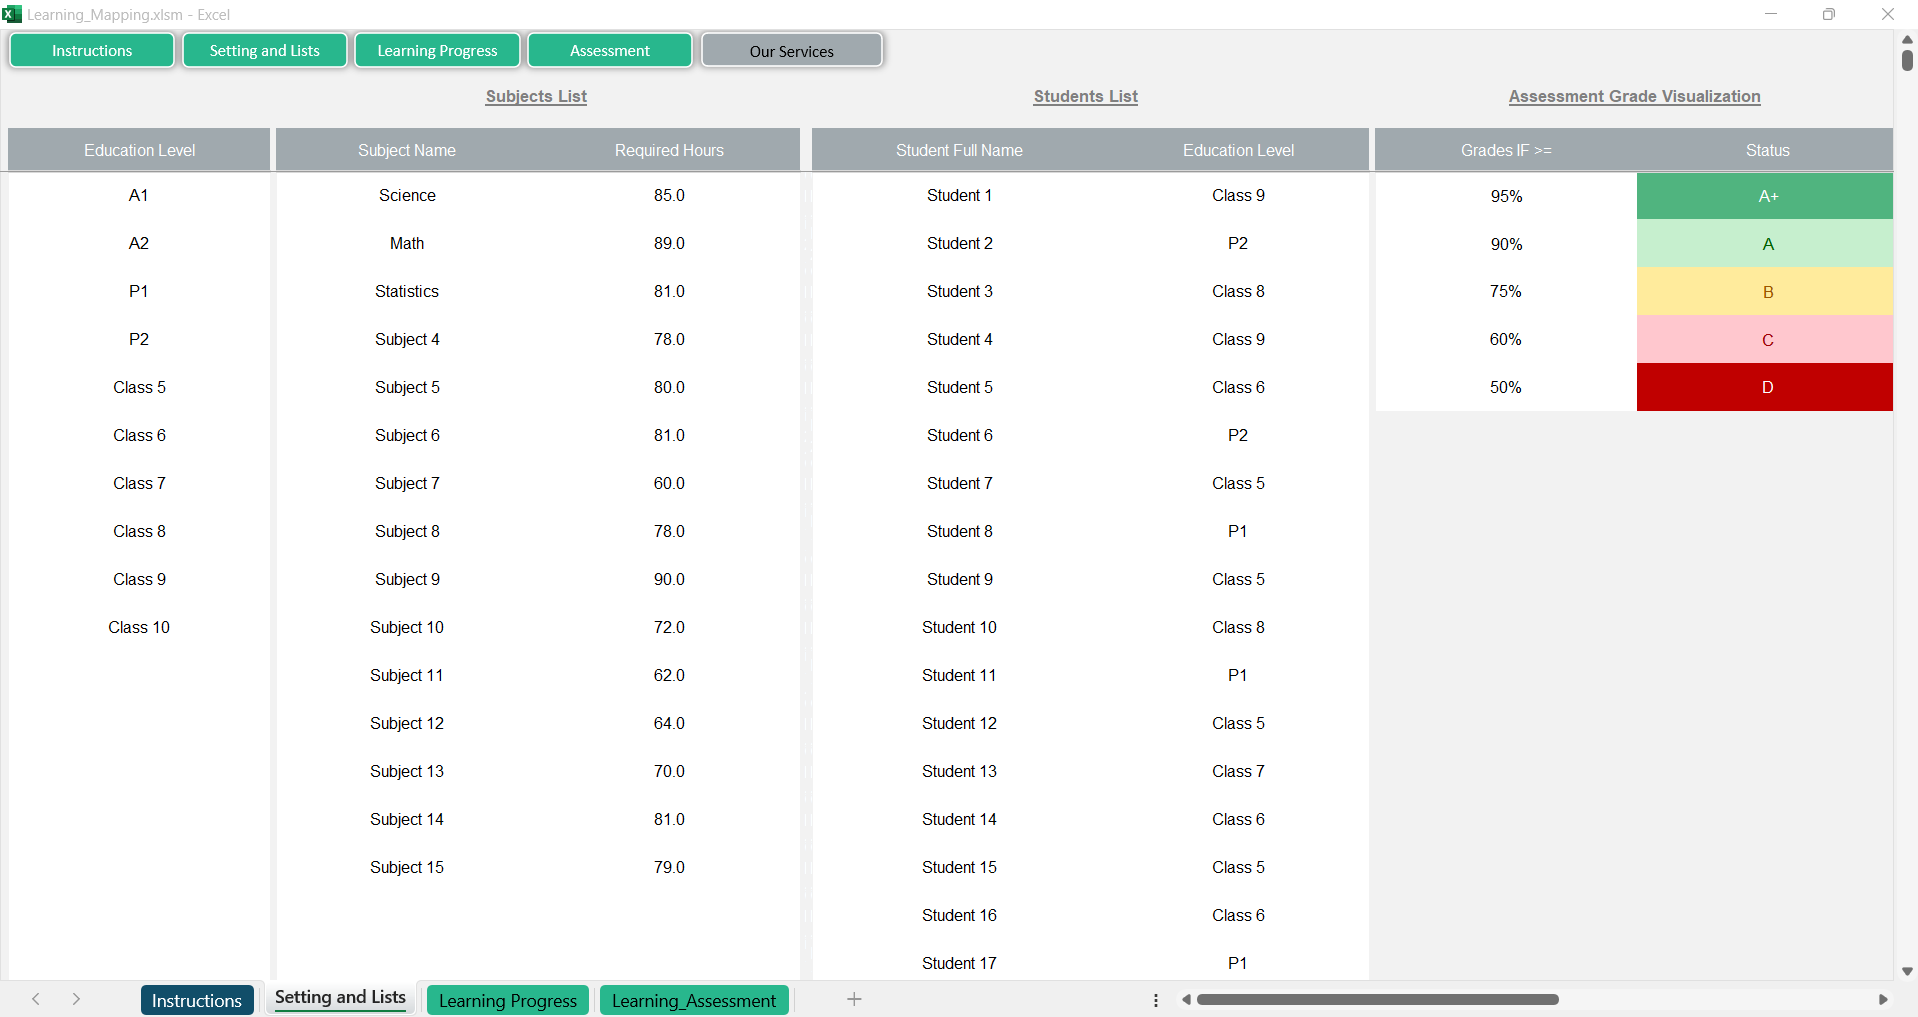Click the next sheet navigation arrow

pos(76,999)
